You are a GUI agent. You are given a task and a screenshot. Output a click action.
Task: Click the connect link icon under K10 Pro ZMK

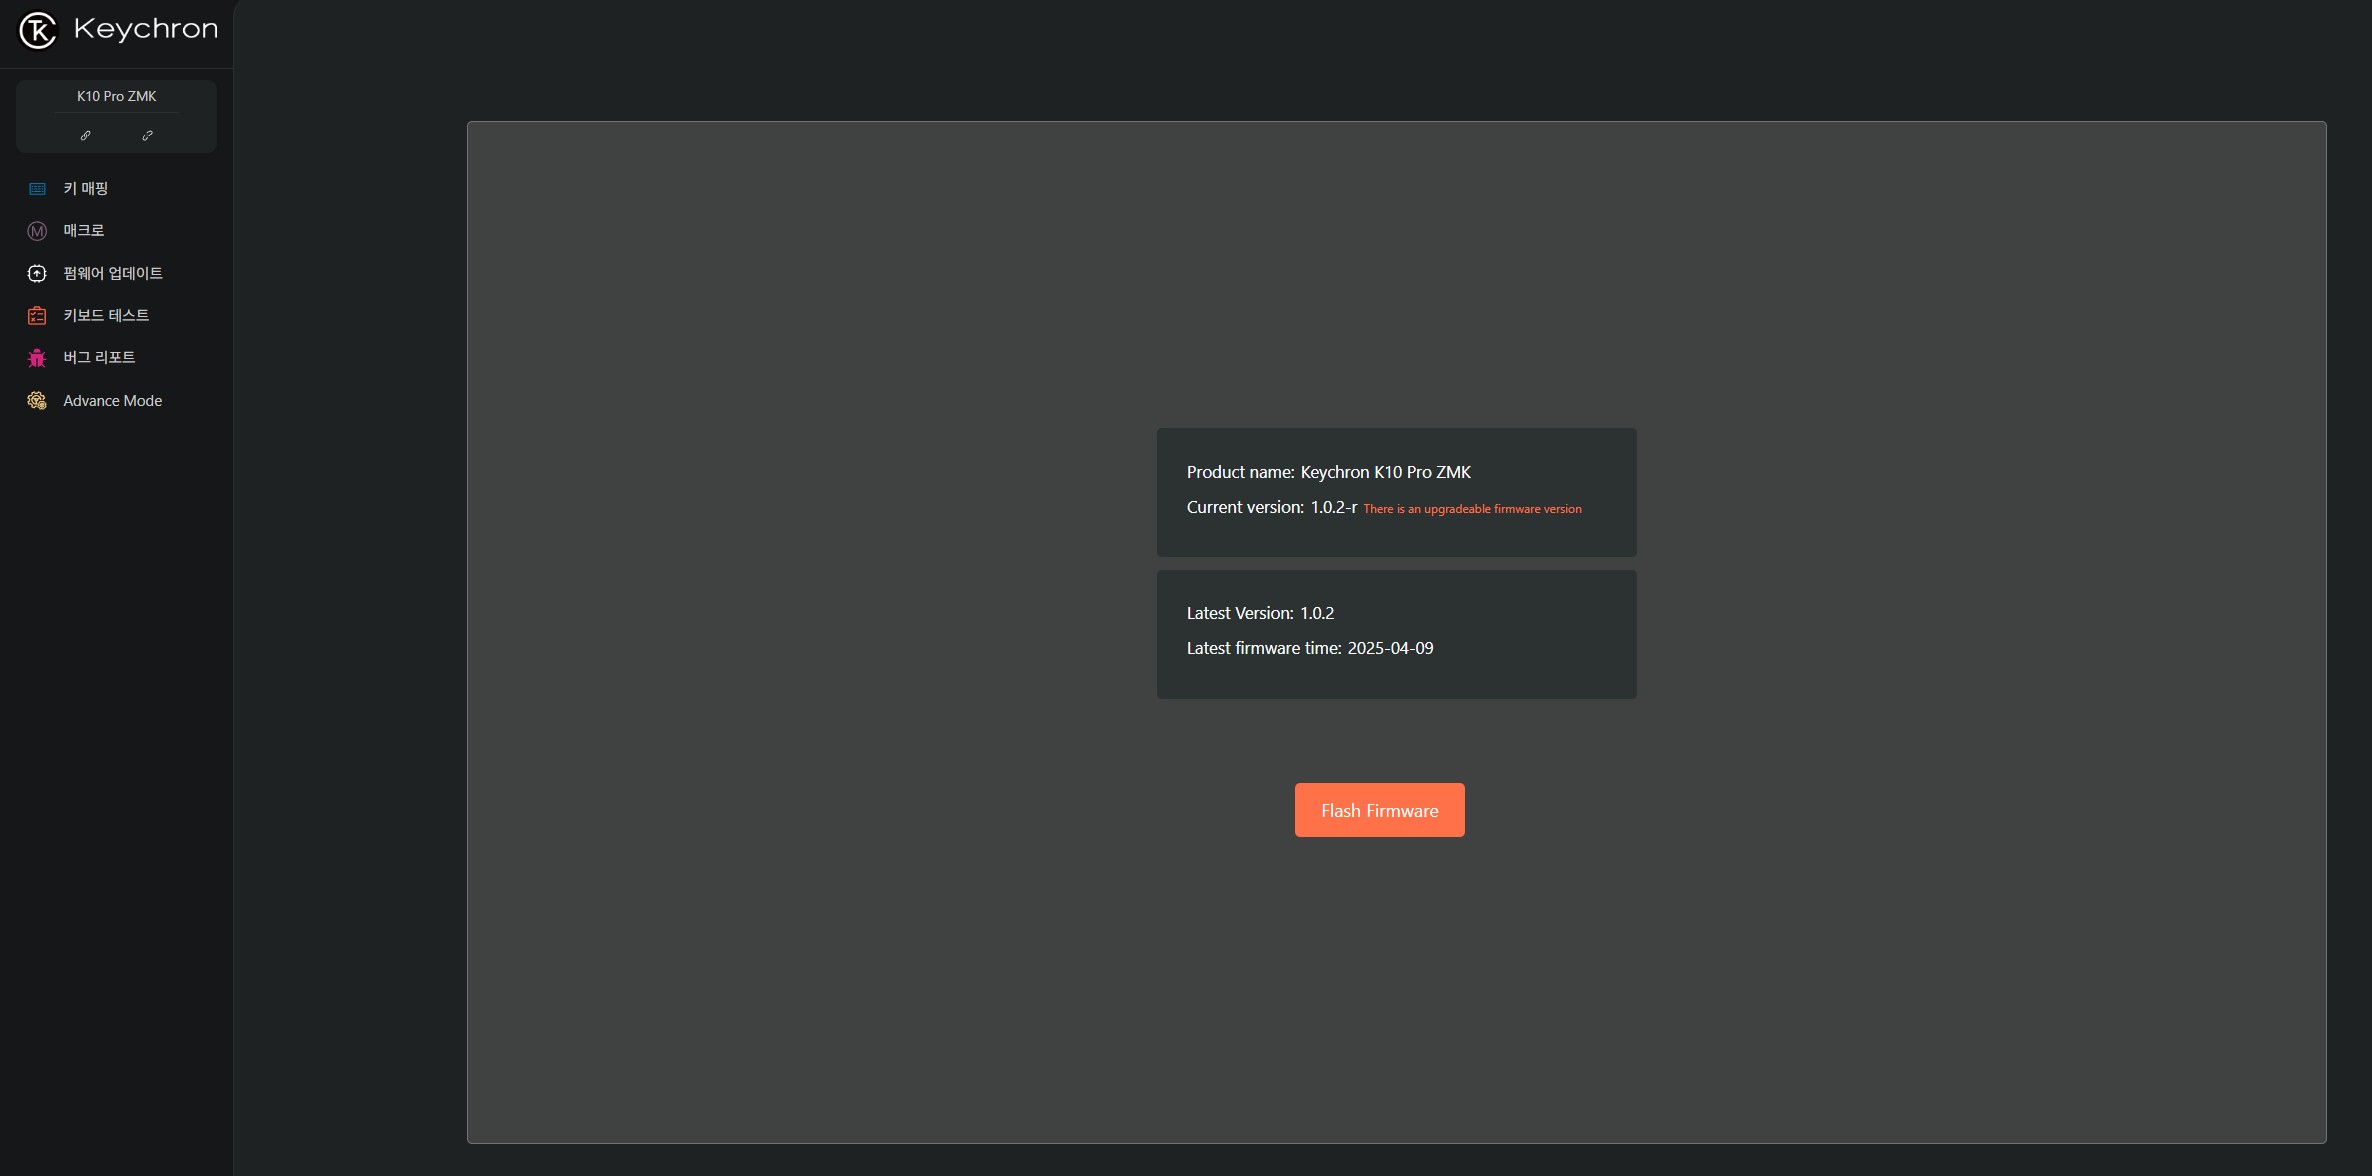pyautogui.click(x=85, y=135)
